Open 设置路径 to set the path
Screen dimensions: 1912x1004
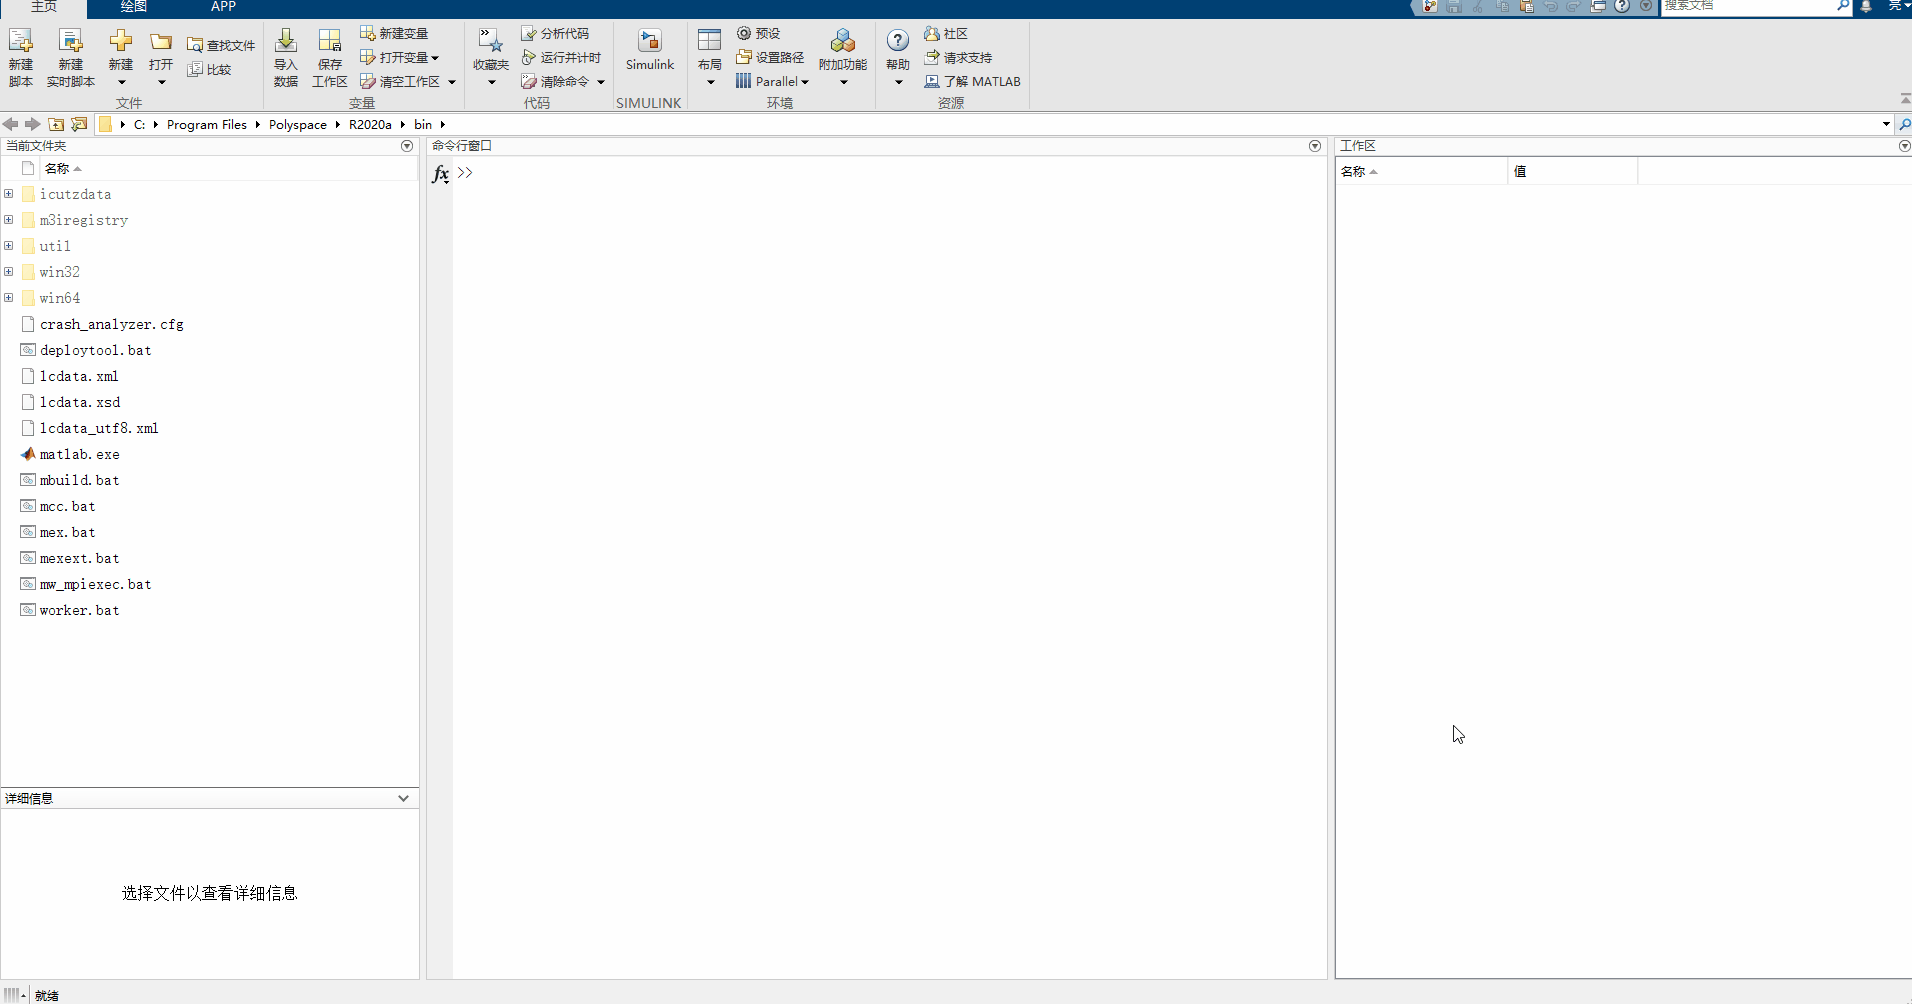click(770, 57)
